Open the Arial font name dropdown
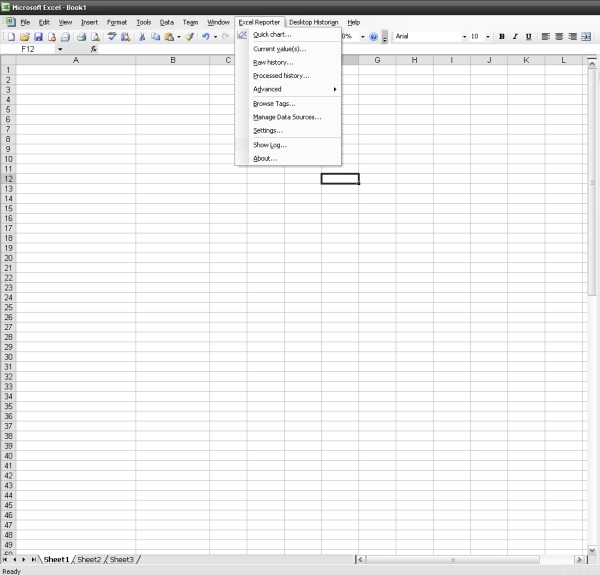Viewport: 600px width, 575px height. pyautogui.click(x=465, y=37)
